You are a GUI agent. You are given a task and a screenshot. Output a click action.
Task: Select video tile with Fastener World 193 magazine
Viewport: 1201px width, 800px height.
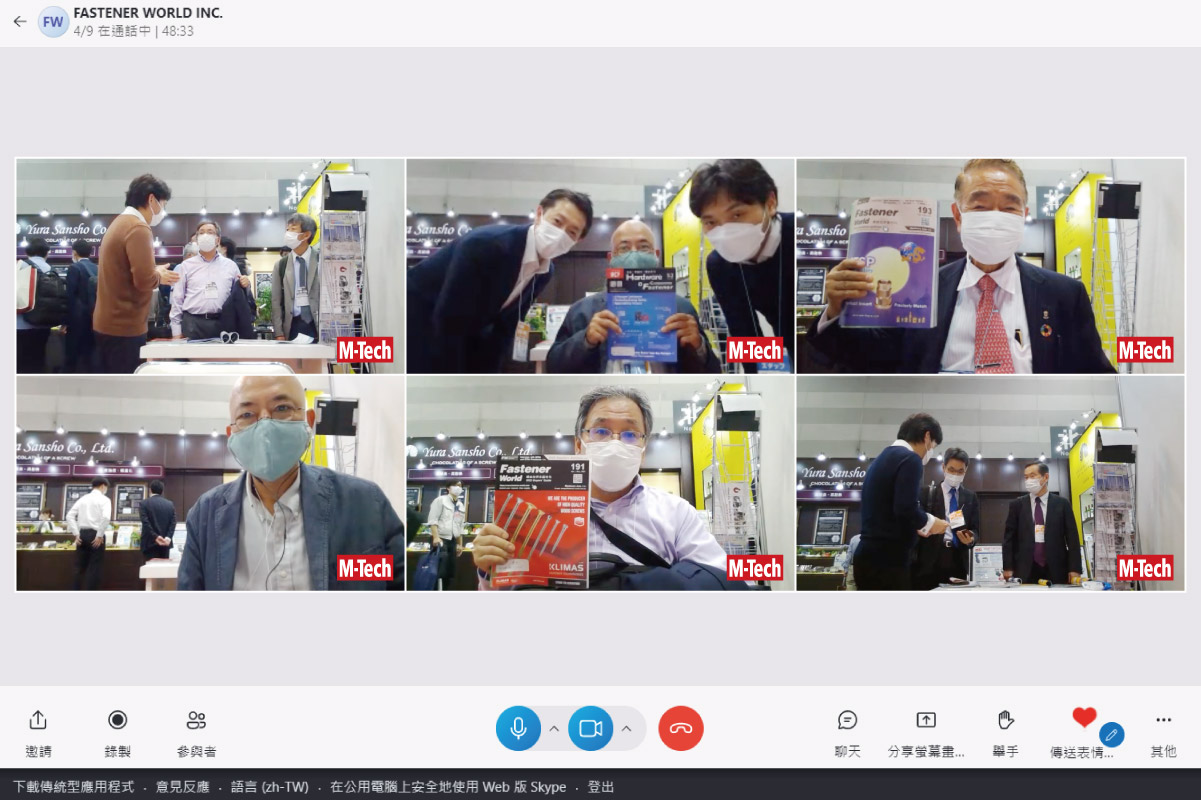click(x=990, y=266)
